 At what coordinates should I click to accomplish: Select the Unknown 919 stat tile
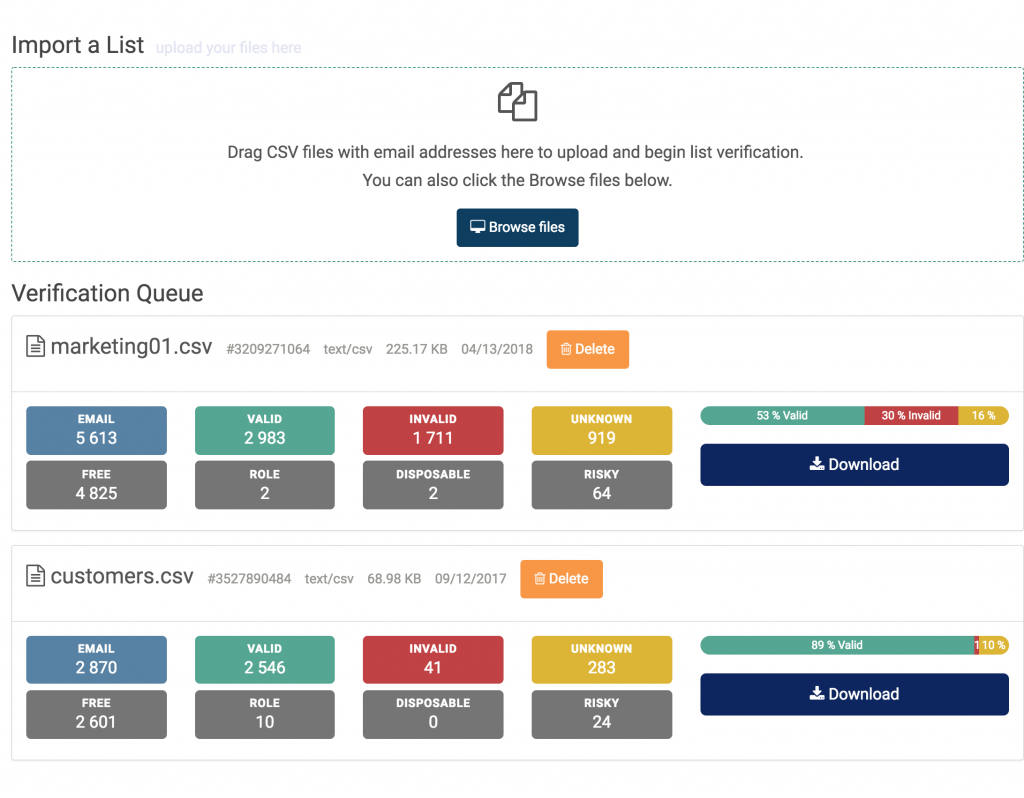click(x=601, y=430)
